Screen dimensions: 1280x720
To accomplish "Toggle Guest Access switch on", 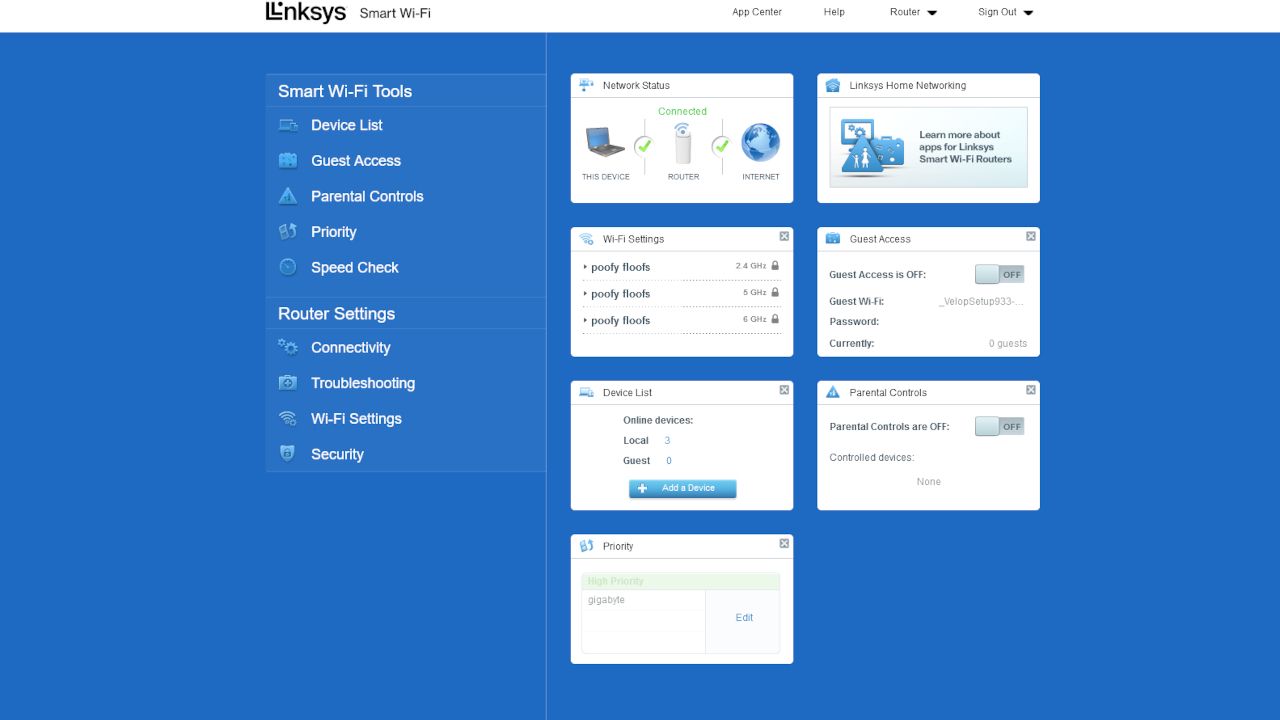I will point(1000,274).
